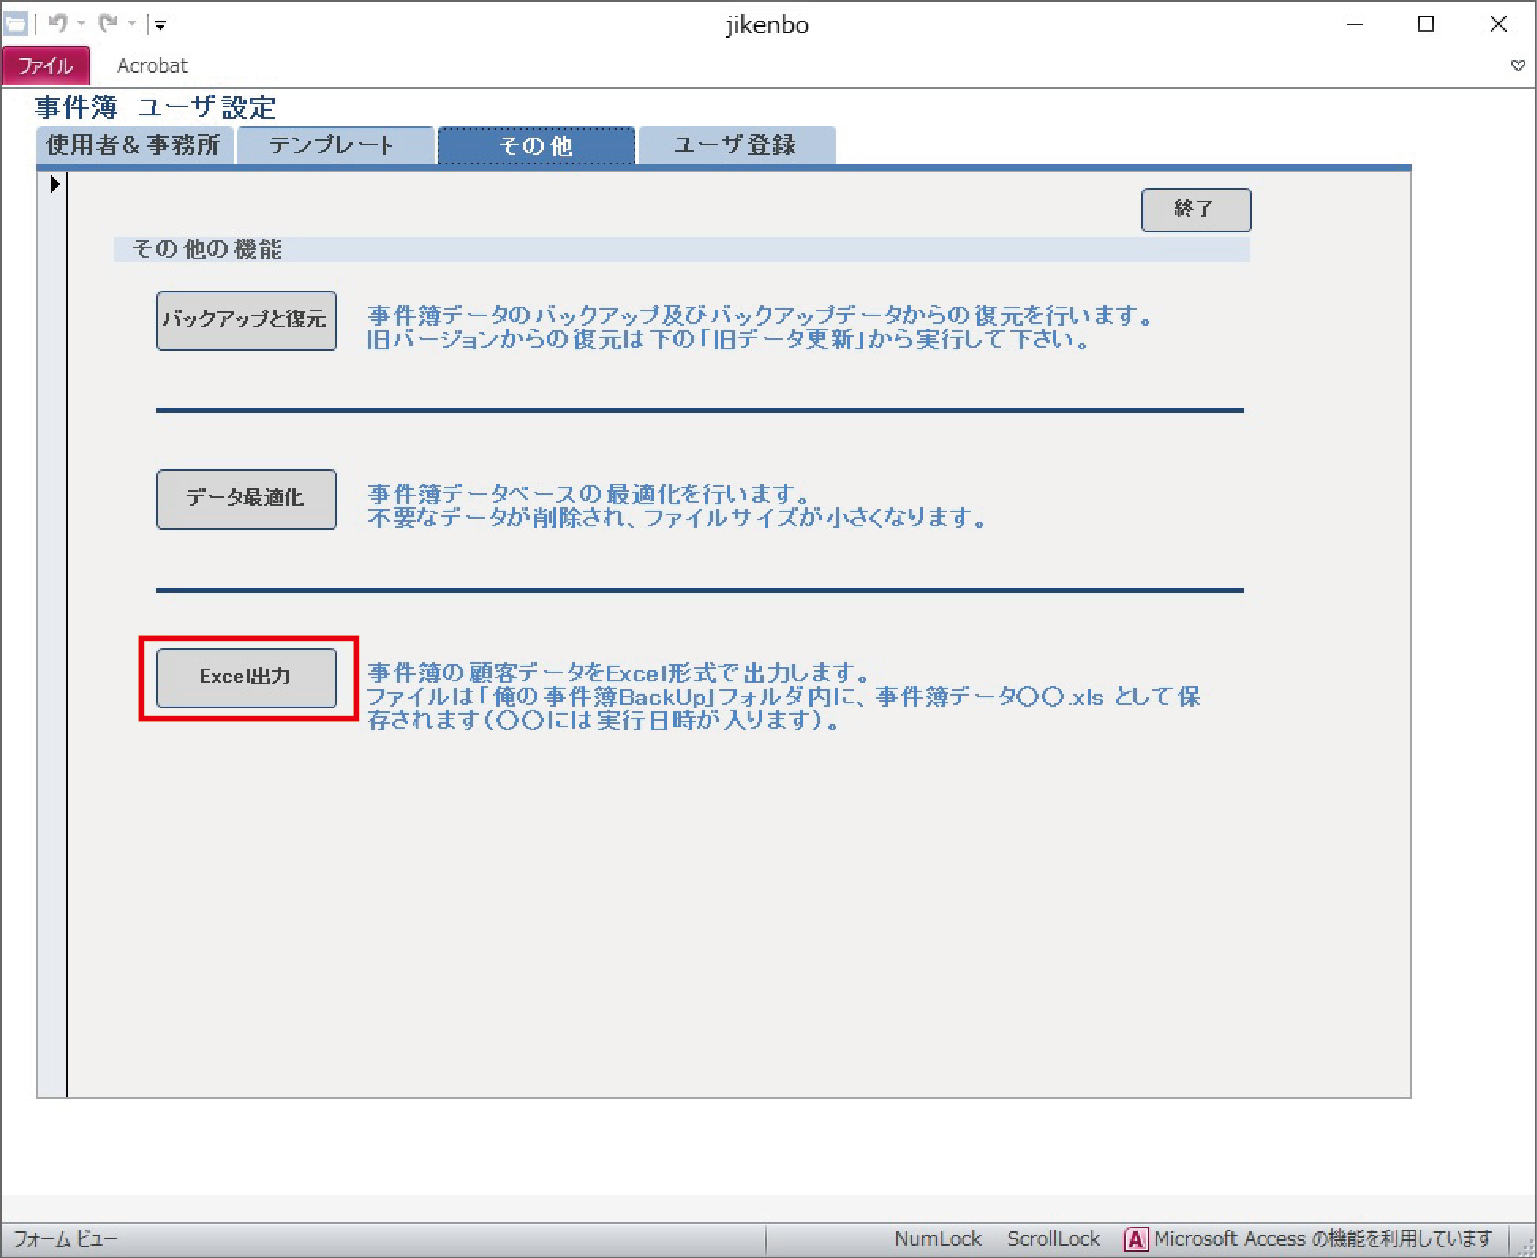The height and width of the screenshot is (1258, 1537).
Task: Switch to the 使用者＆事務所 tab
Action: pyautogui.click(x=134, y=145)
